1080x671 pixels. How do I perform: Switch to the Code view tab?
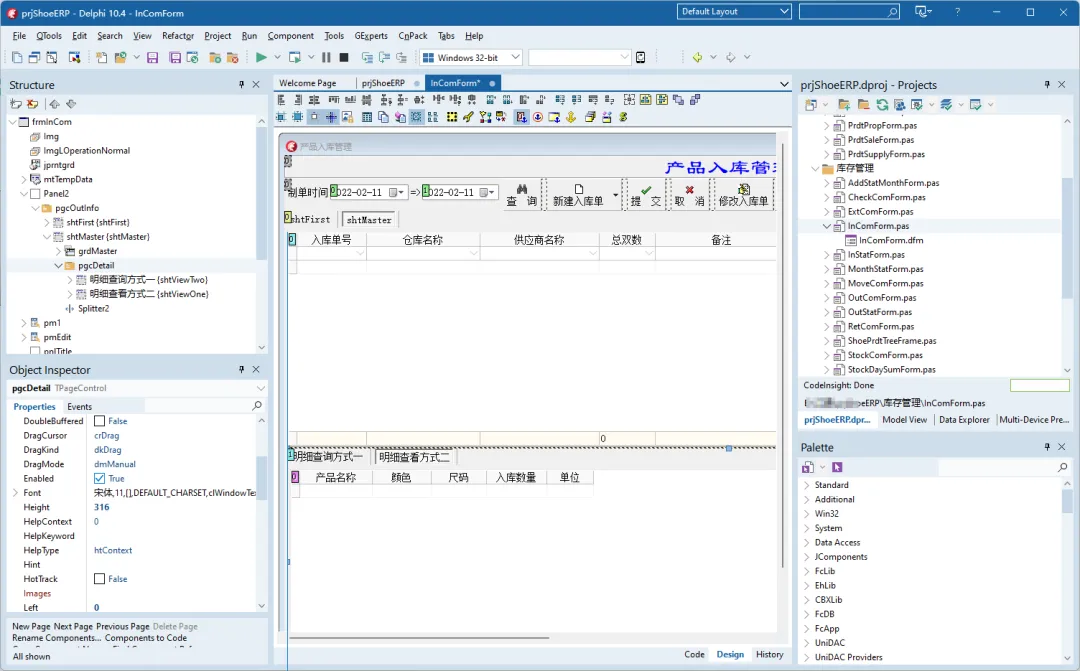click(694, 654)
